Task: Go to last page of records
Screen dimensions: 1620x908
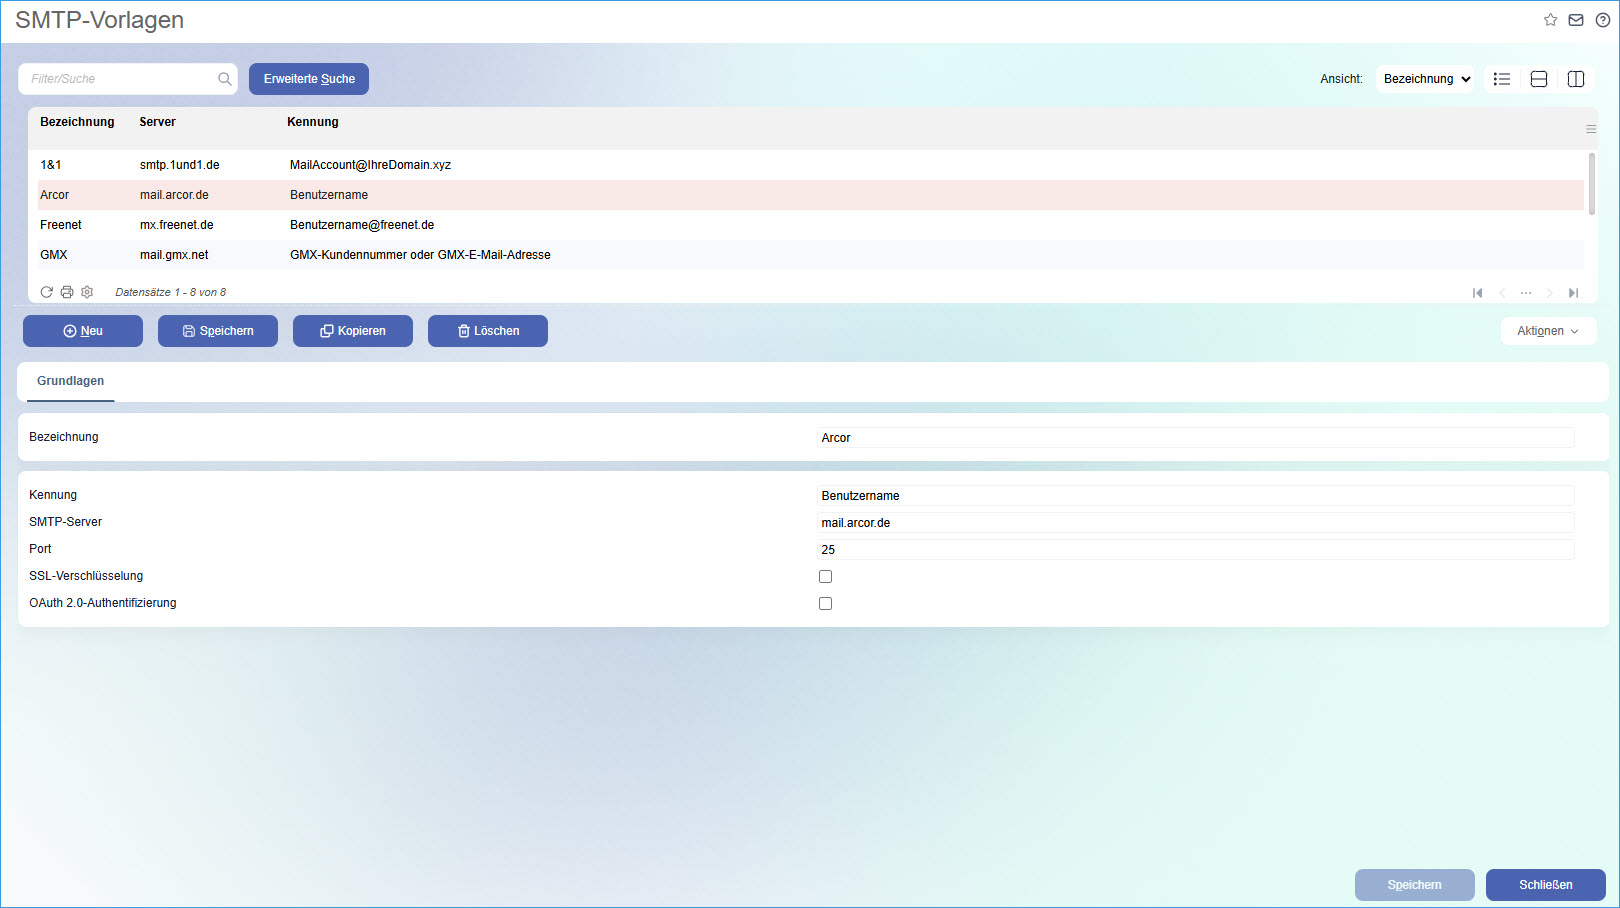Action: (1573, 293)
